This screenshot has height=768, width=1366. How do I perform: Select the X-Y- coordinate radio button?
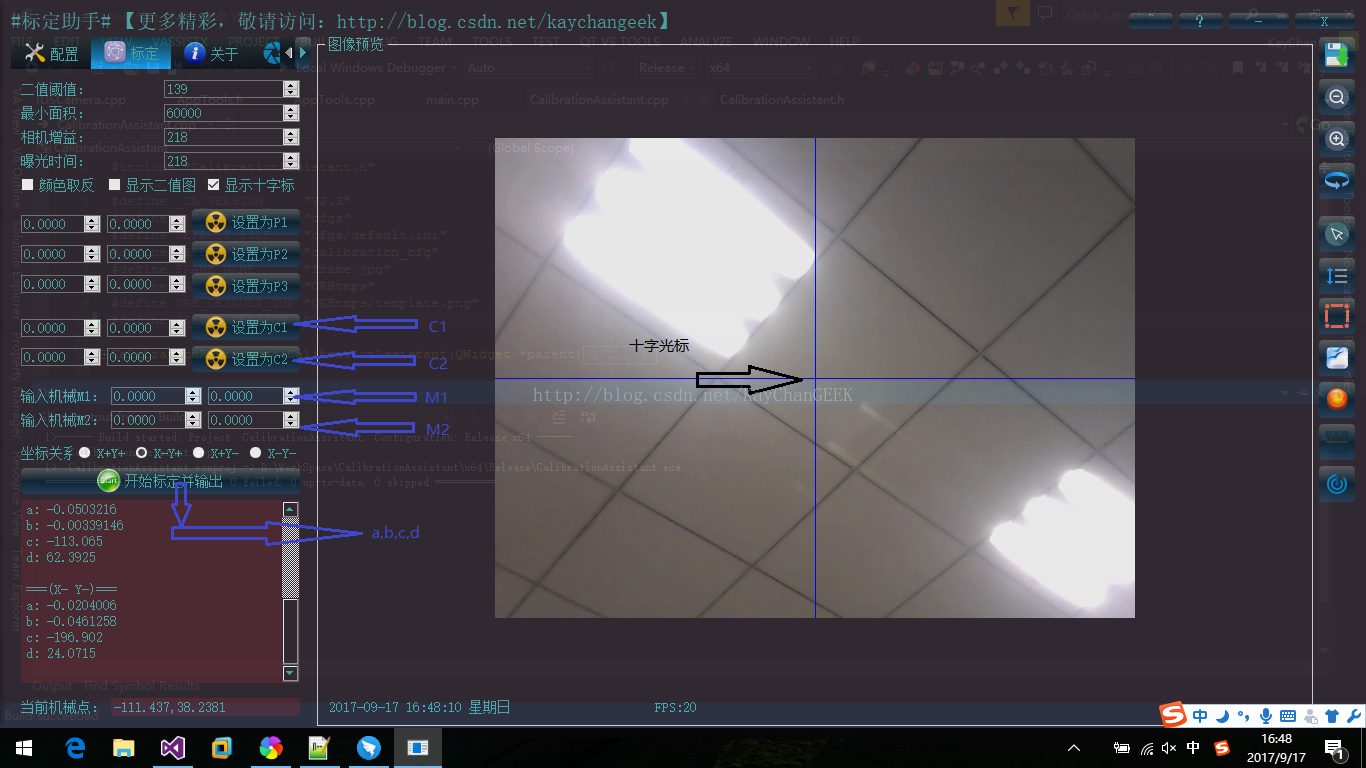(x=256, y=453)
